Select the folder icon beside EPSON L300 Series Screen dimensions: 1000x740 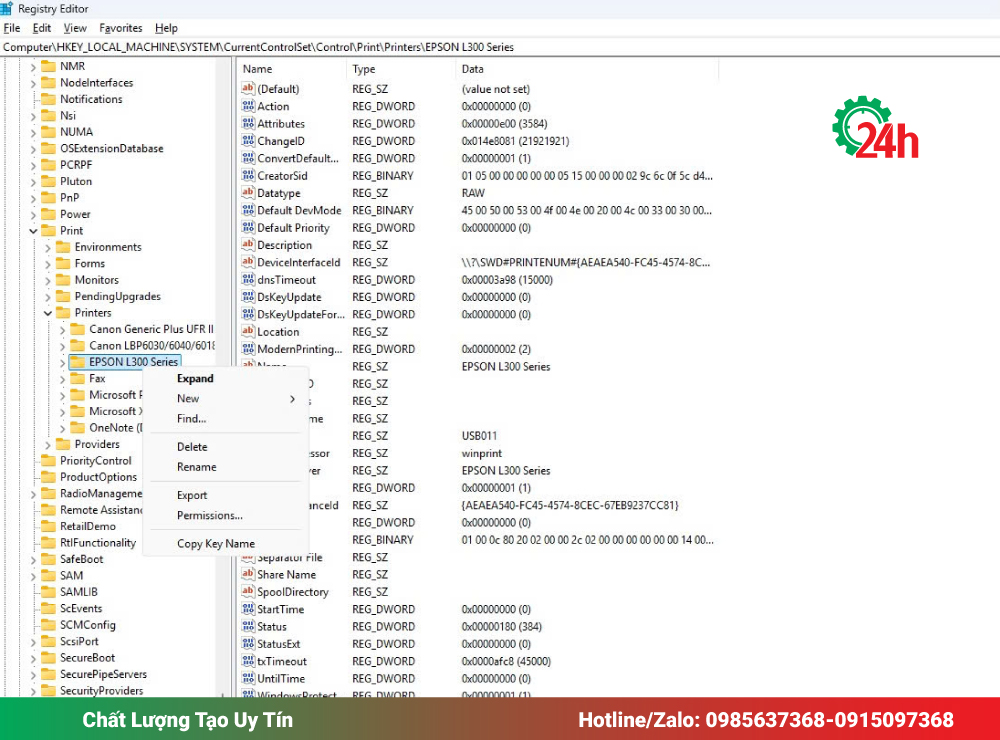(78, 362)
